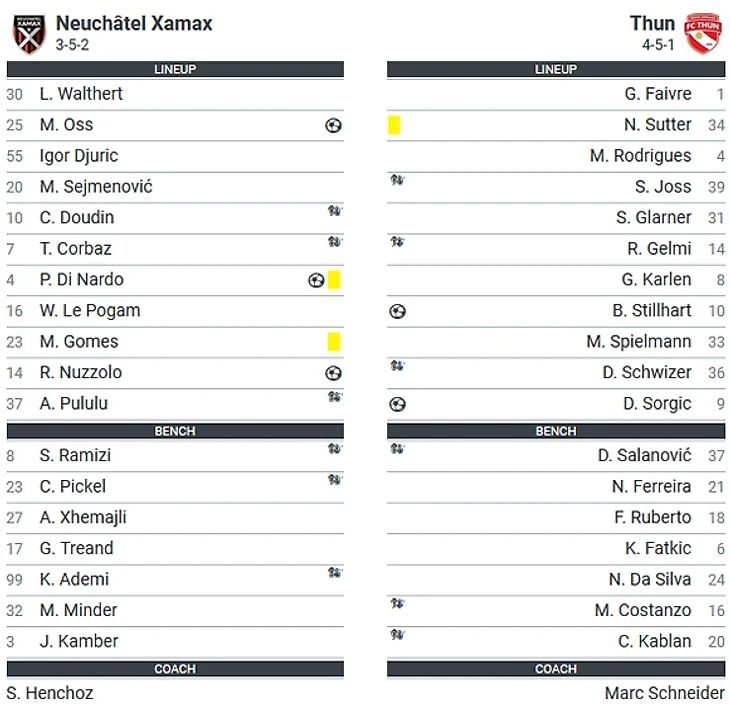The width and height of the screenshot is (730, 707).
Task: Click the yellow card beside M. Gomes
Action: coord(334,342)
